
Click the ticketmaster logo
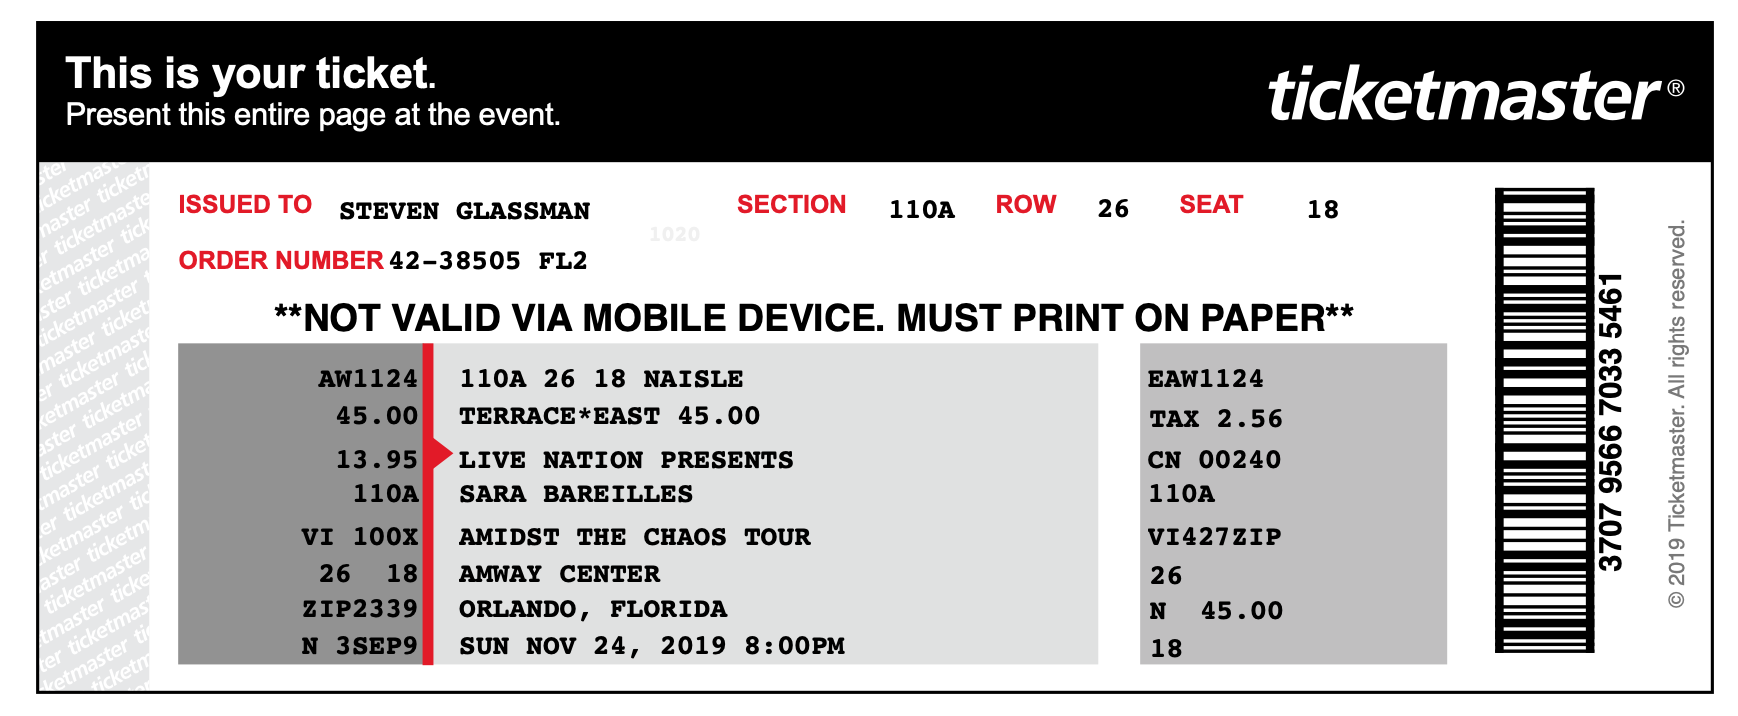tap(1464, 95)
